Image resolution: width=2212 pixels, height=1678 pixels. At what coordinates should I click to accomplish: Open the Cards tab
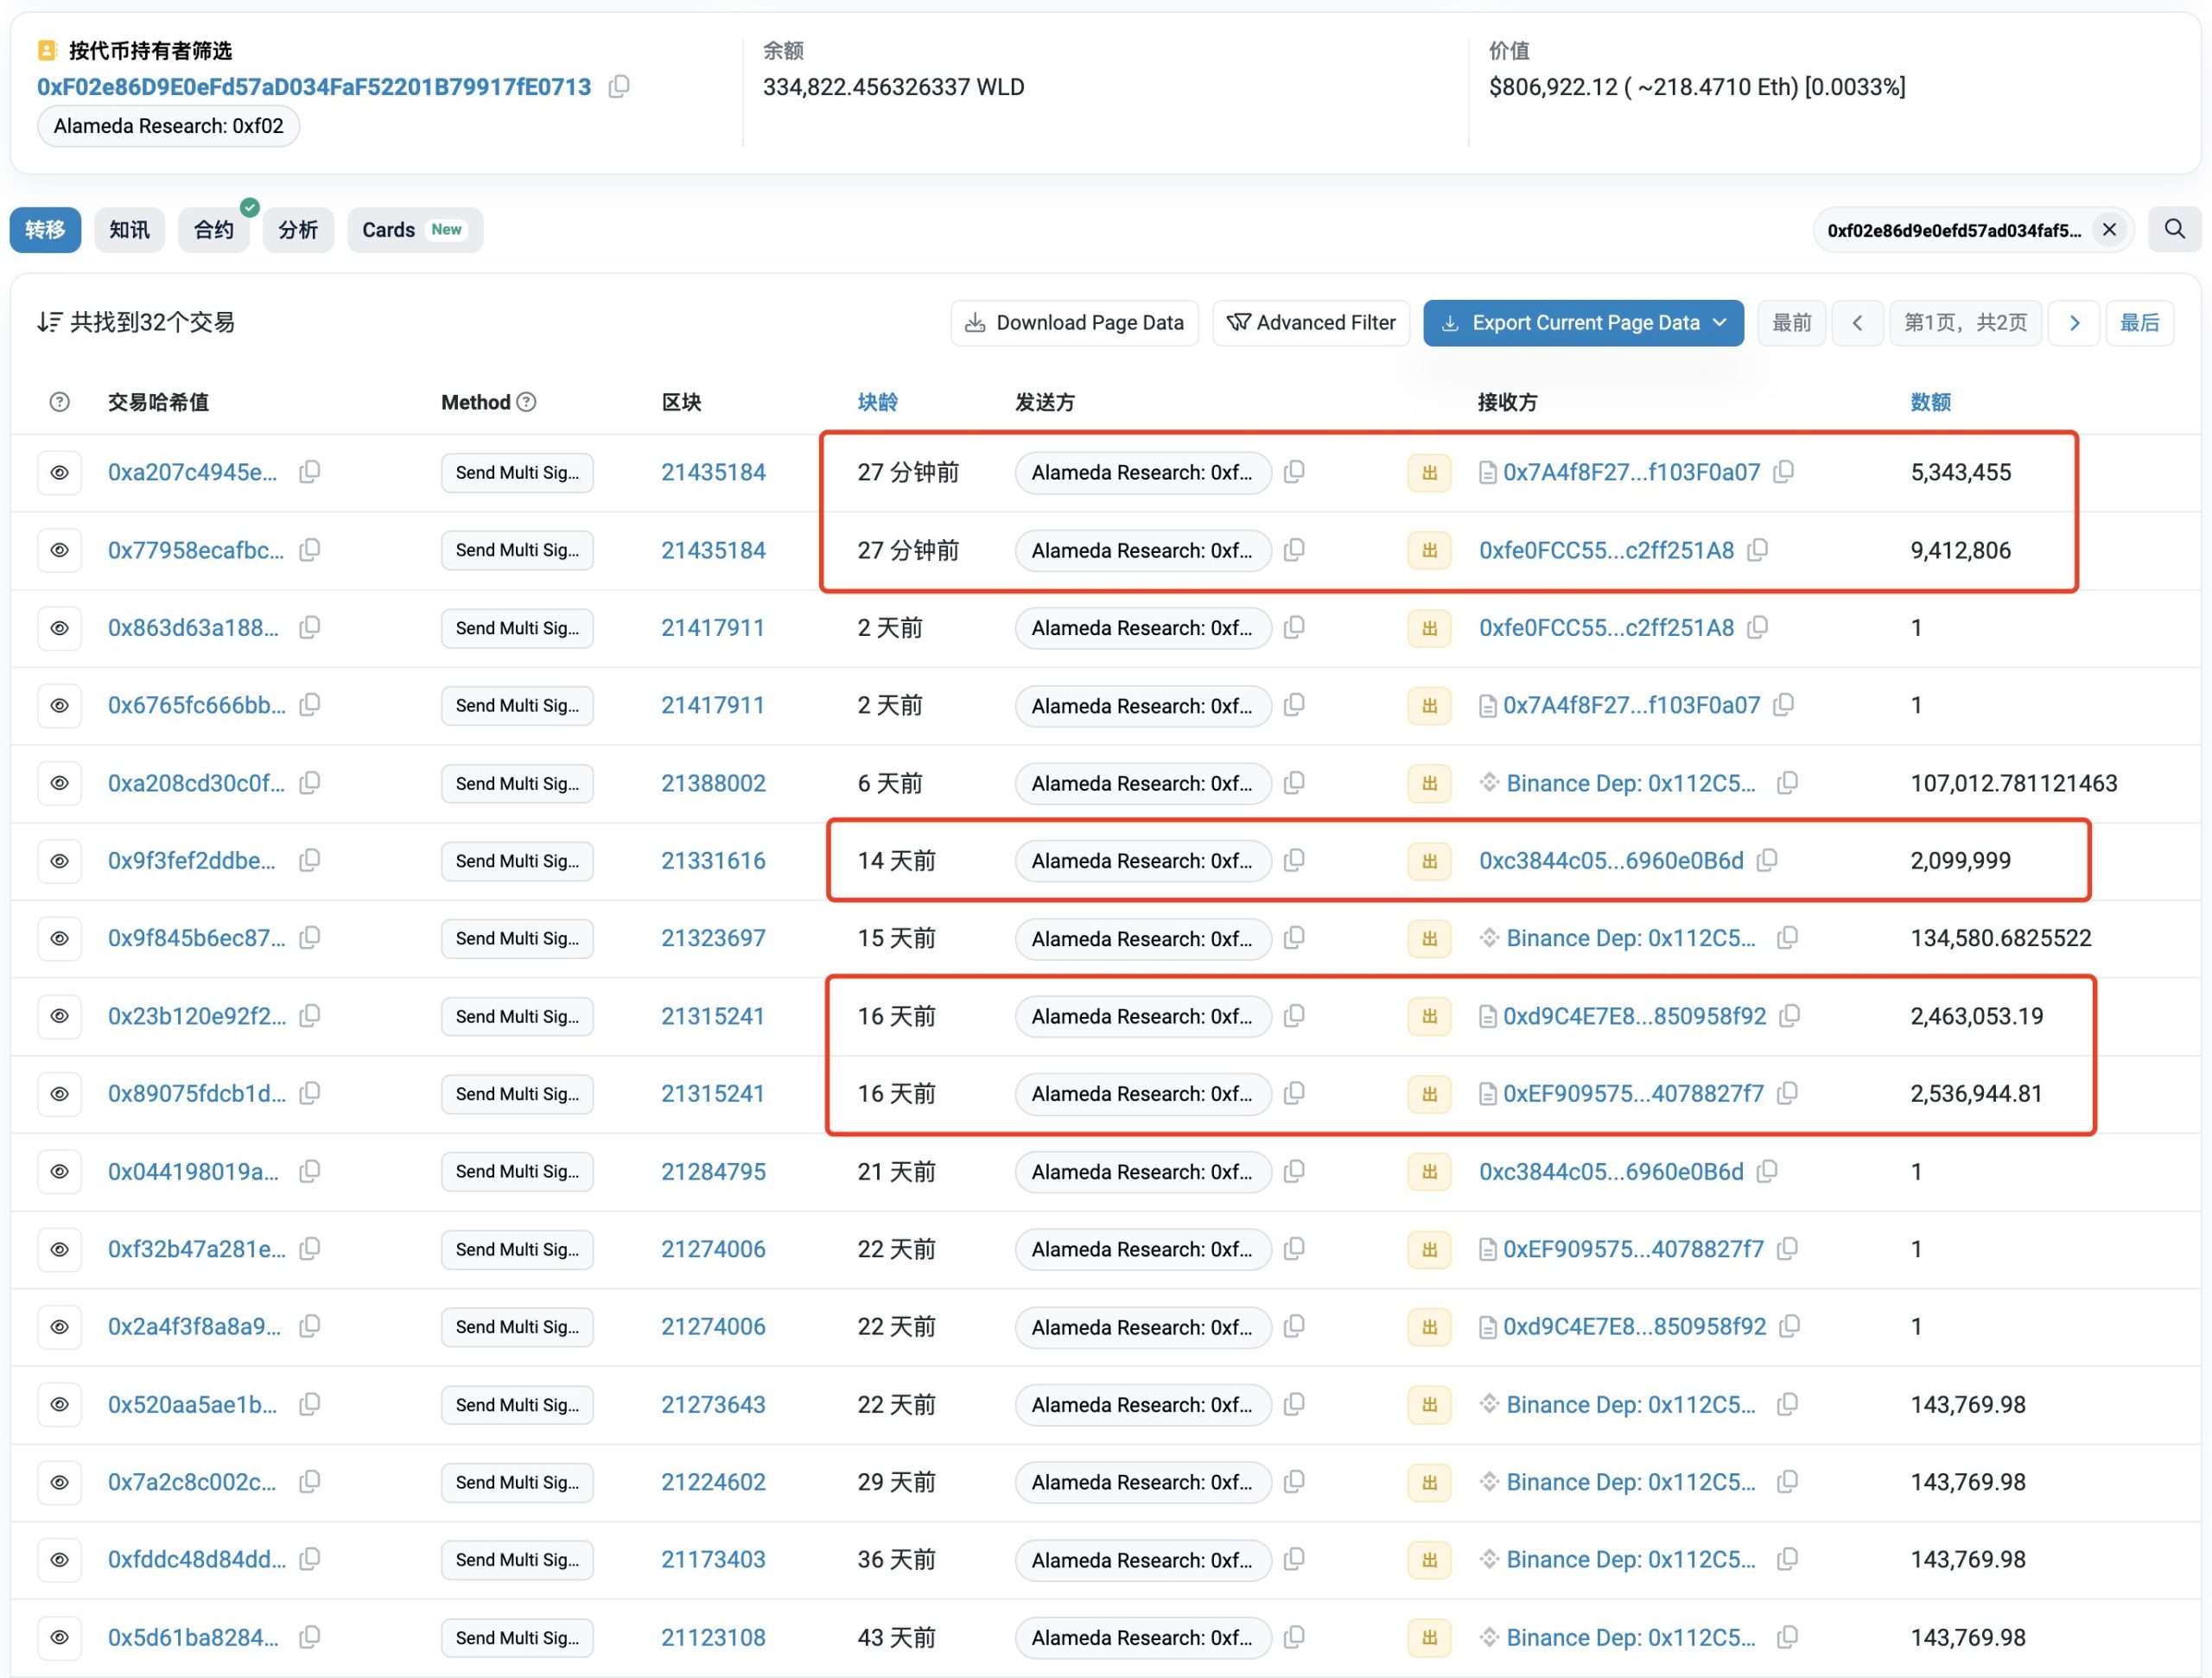coord(414,230)
